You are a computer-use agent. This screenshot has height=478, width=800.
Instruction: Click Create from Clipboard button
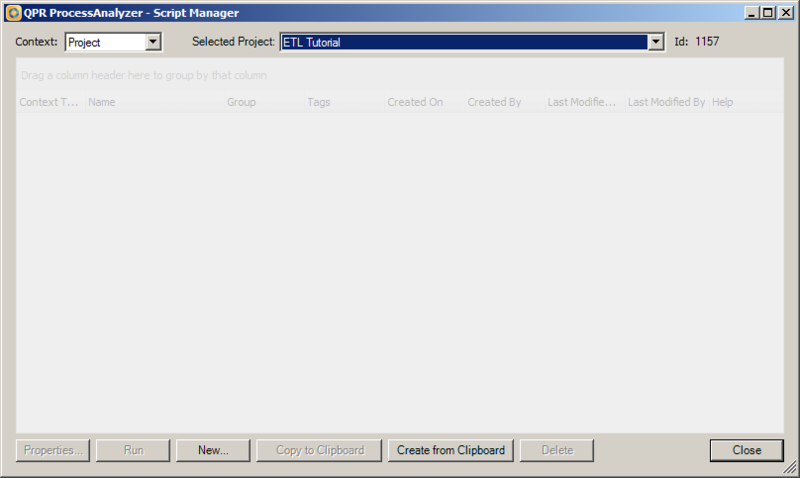(451, 450)
